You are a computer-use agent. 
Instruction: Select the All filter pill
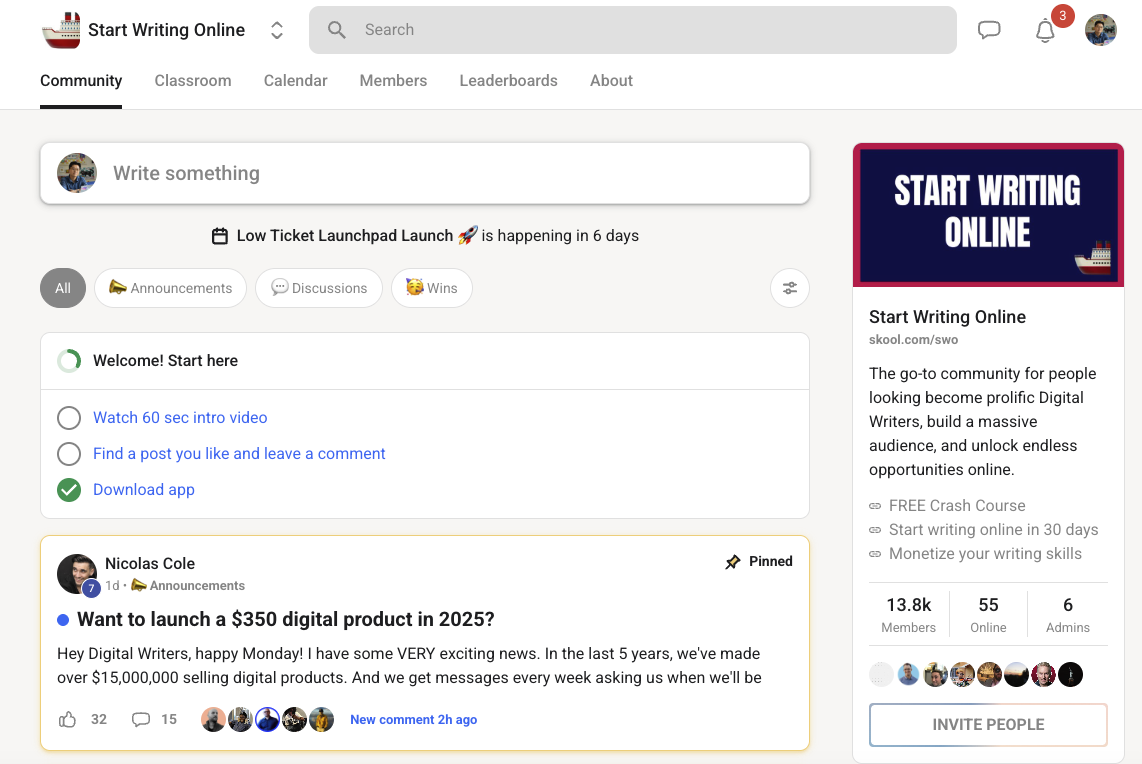tap(63, 288)
